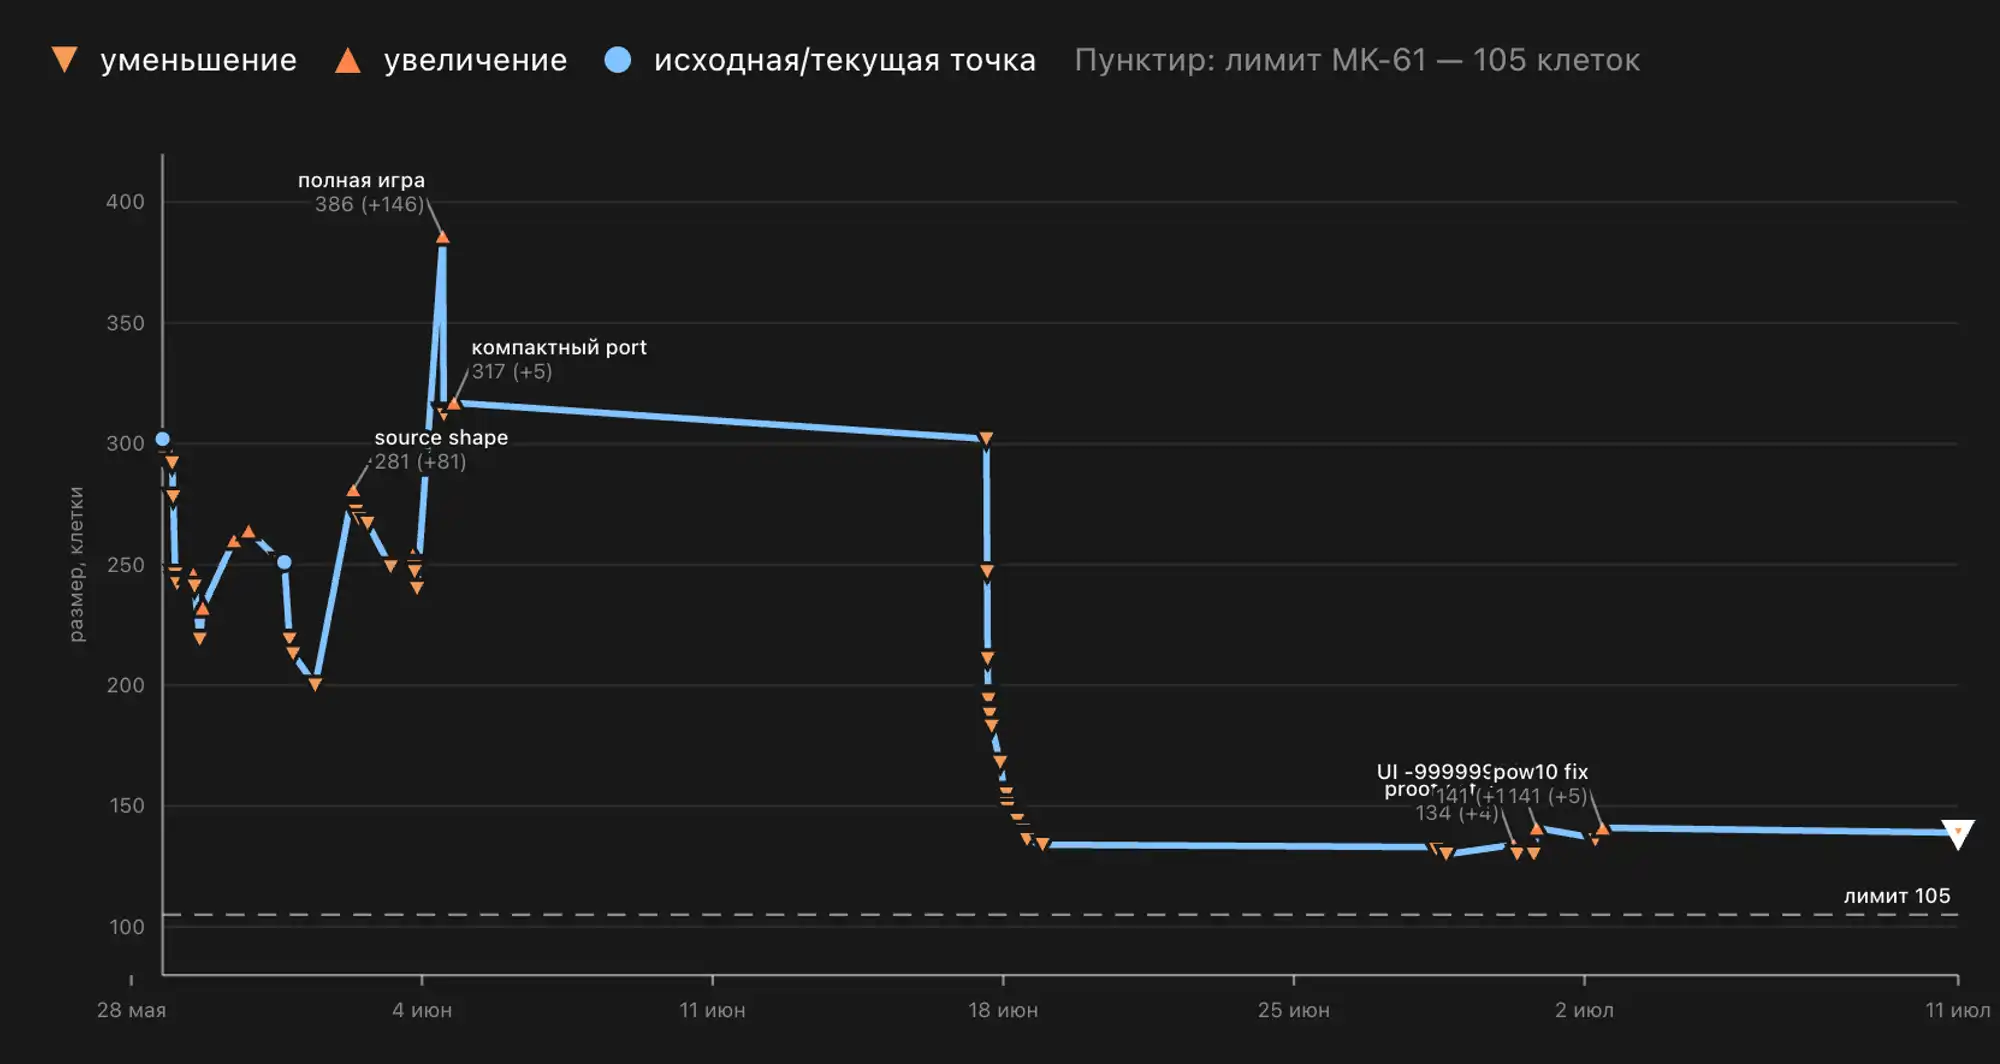The width and height of the screenshot is (2000, 1064).
Task: Click the '25 июн' x-axis date label
Action: pos(1294,1010)
